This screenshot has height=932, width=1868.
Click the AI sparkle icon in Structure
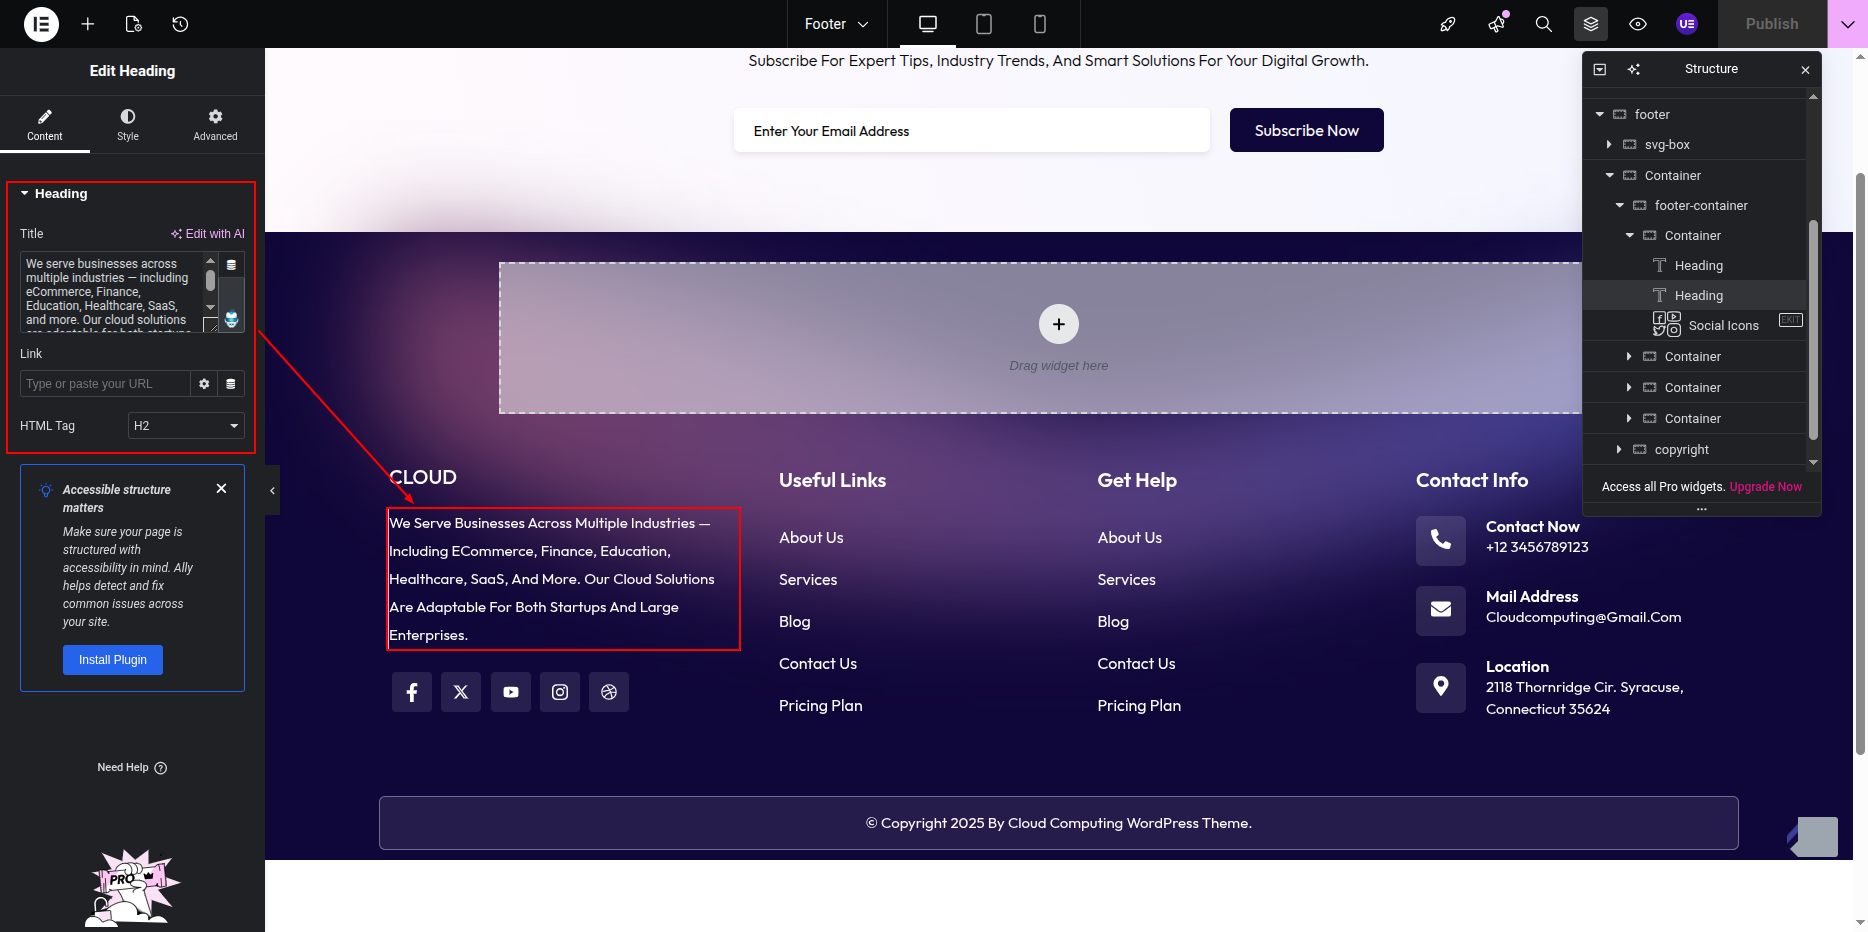pyautogui.click(x=1634, y=69)
